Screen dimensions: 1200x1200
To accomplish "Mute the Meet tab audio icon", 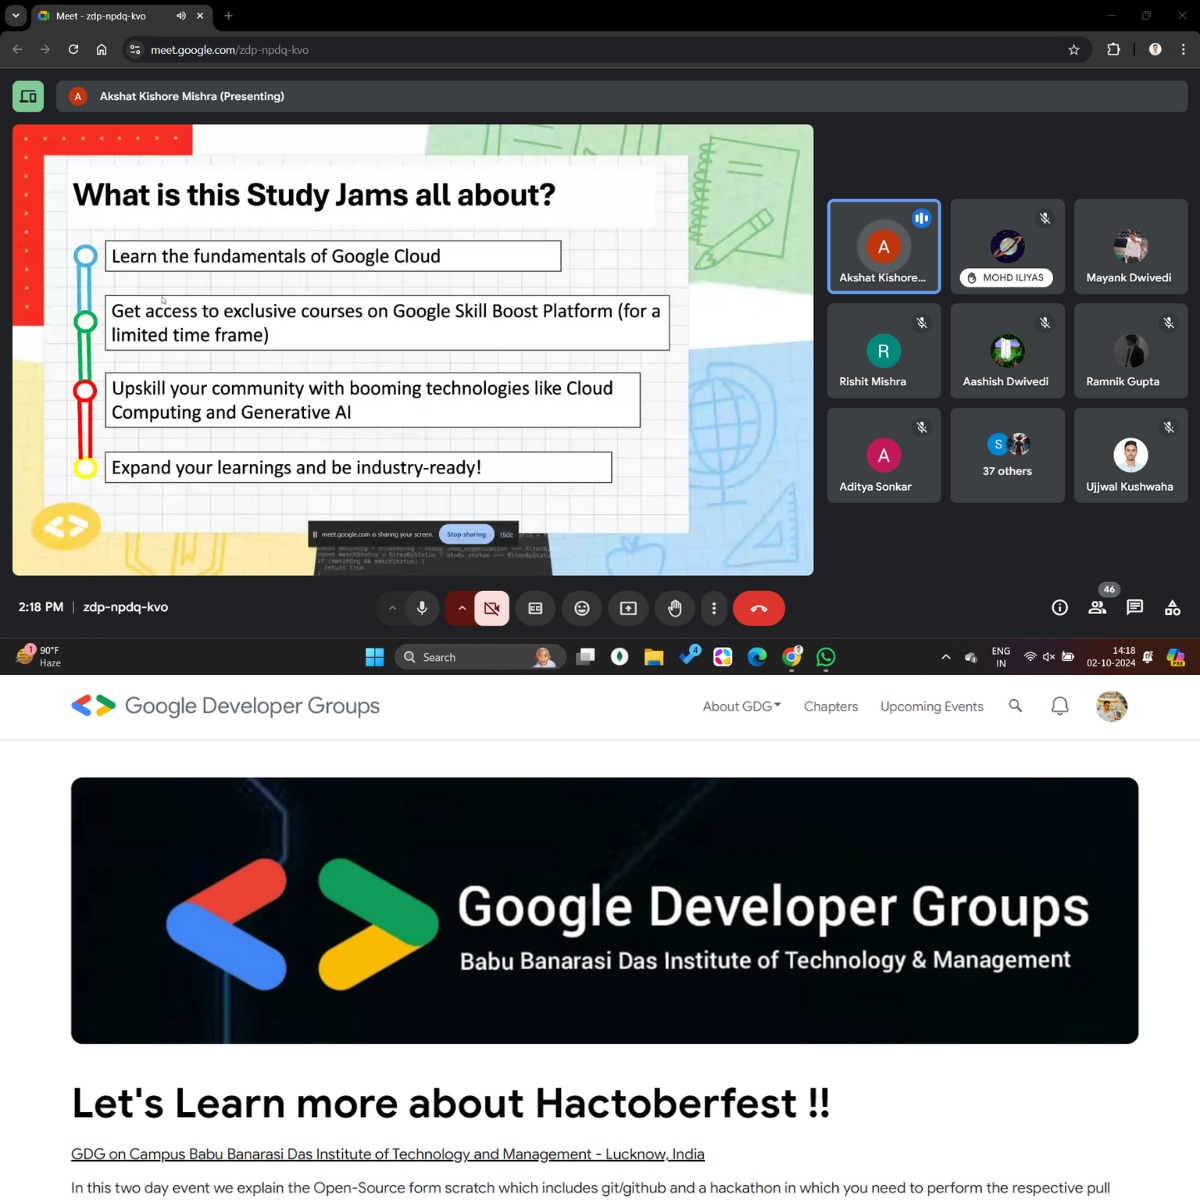I will 181,16.
